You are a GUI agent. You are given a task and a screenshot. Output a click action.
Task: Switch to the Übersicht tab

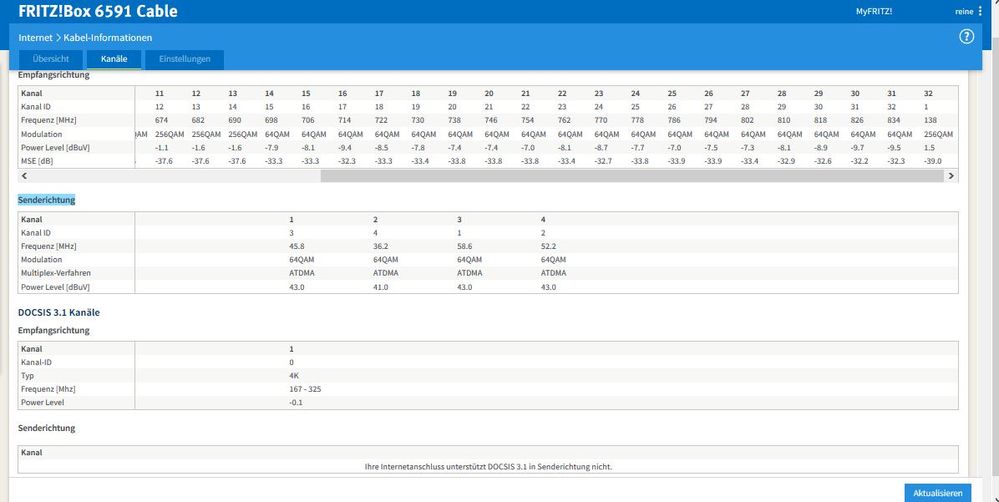[x=51, y=59]
